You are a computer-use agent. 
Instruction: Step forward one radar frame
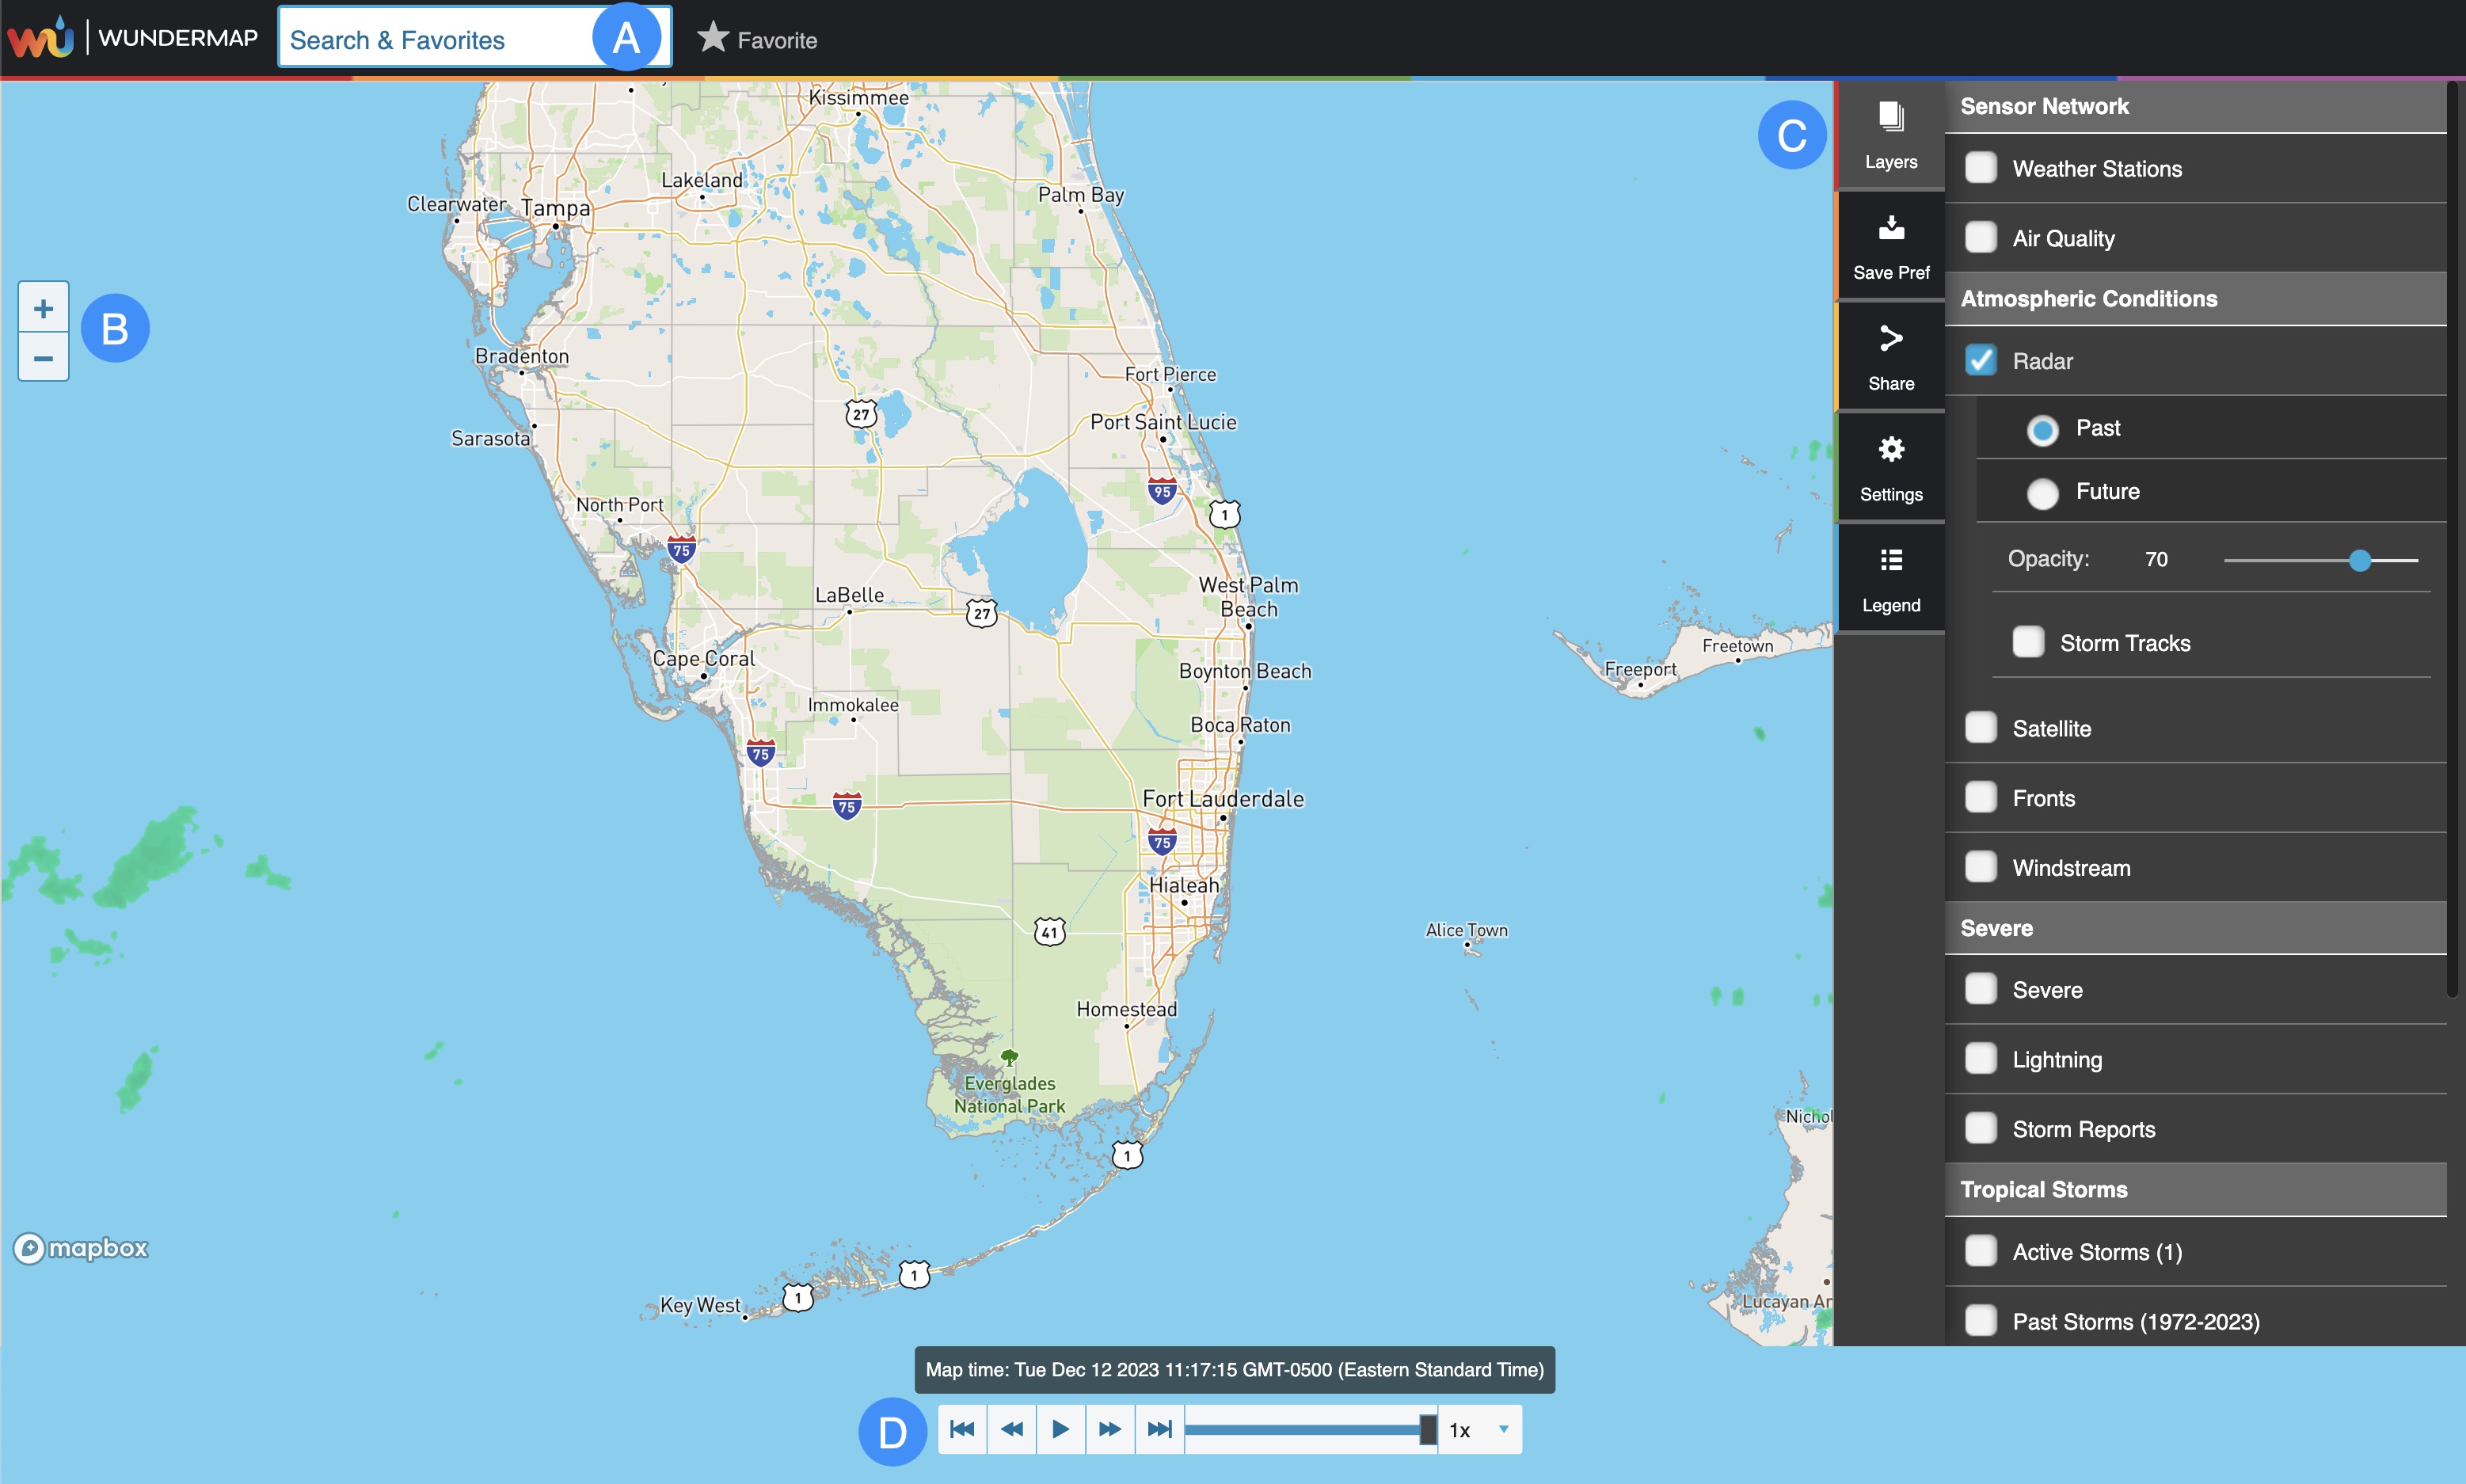point(1110,1429)
